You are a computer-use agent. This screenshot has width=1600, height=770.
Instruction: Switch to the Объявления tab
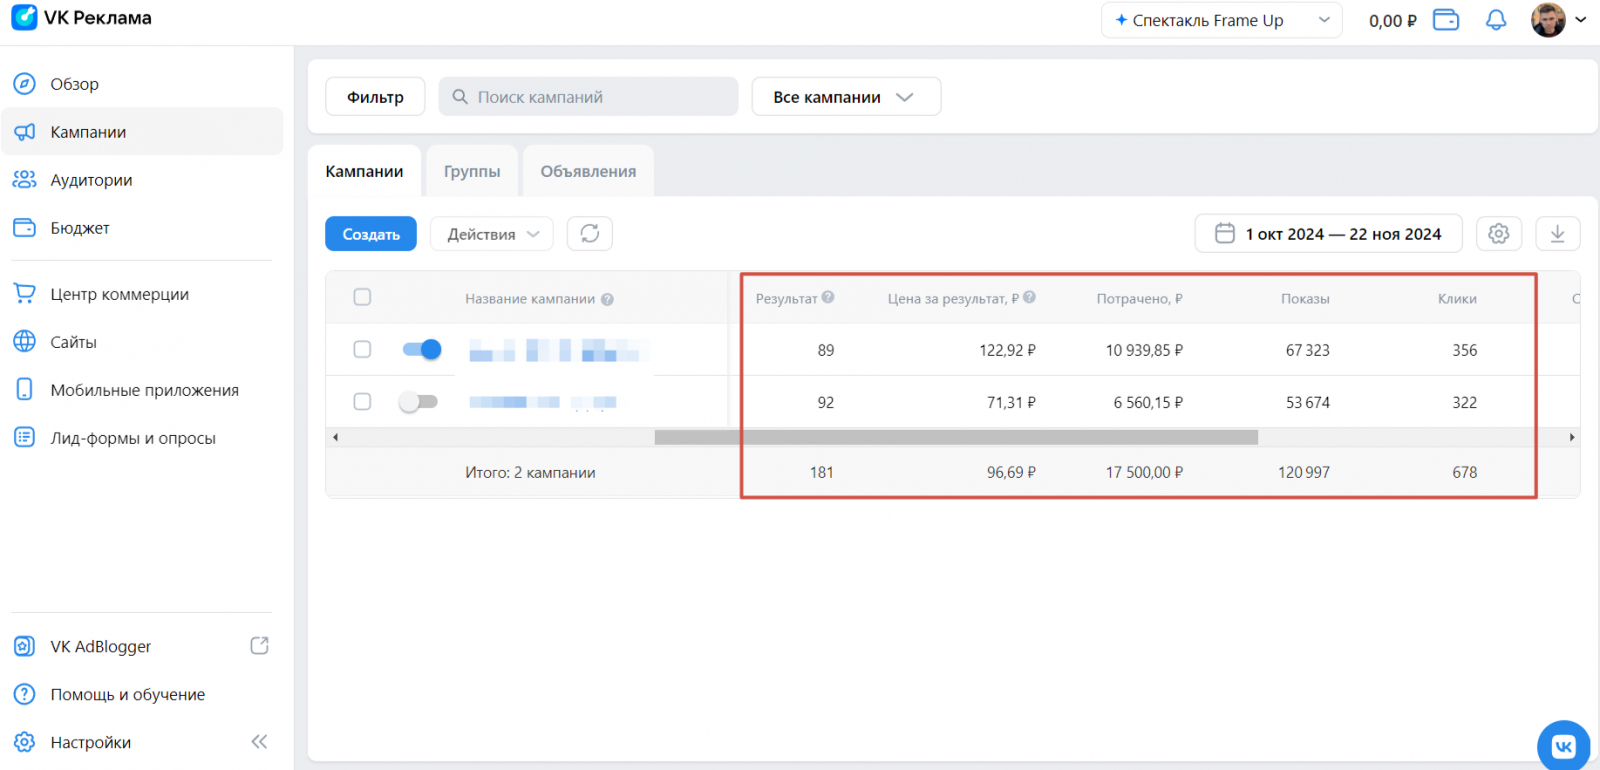(x=588, y=172)
